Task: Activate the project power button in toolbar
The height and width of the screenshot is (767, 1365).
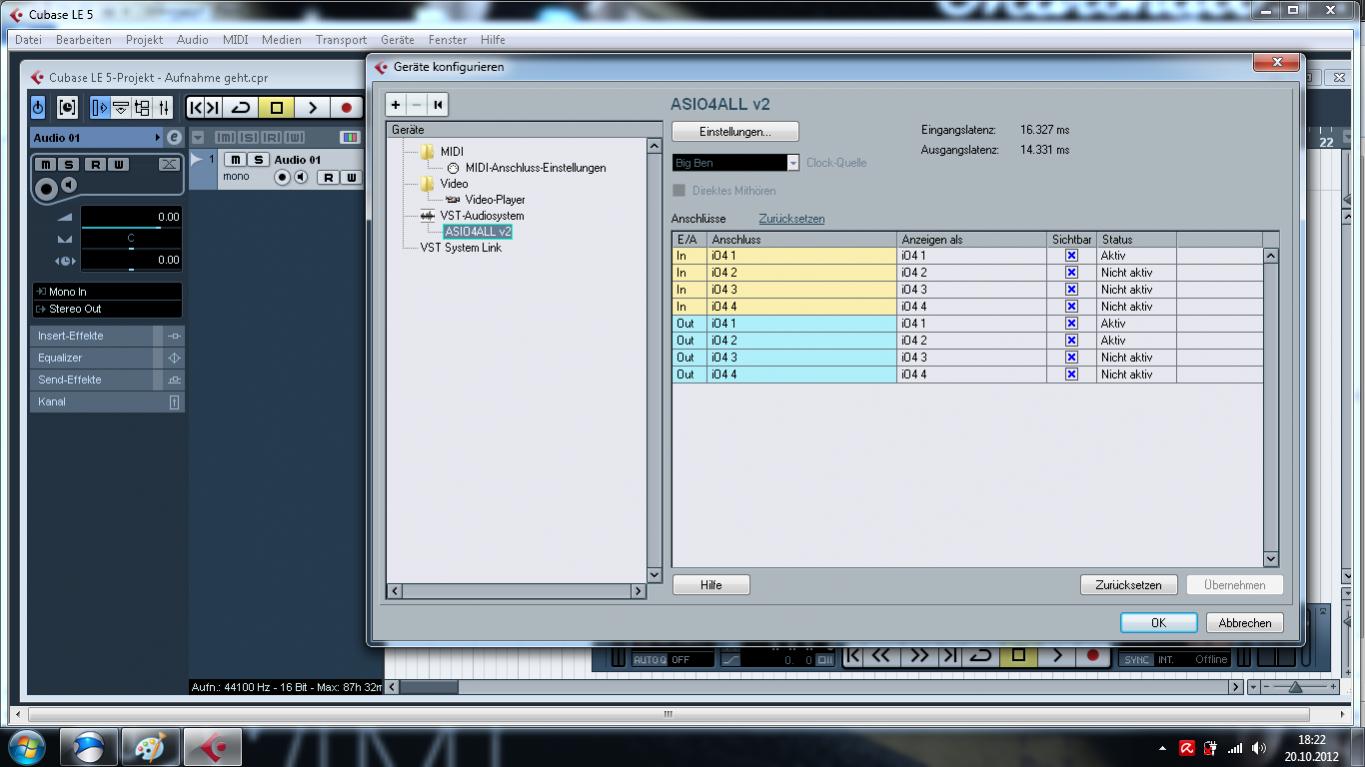Action: pos(38,107)
